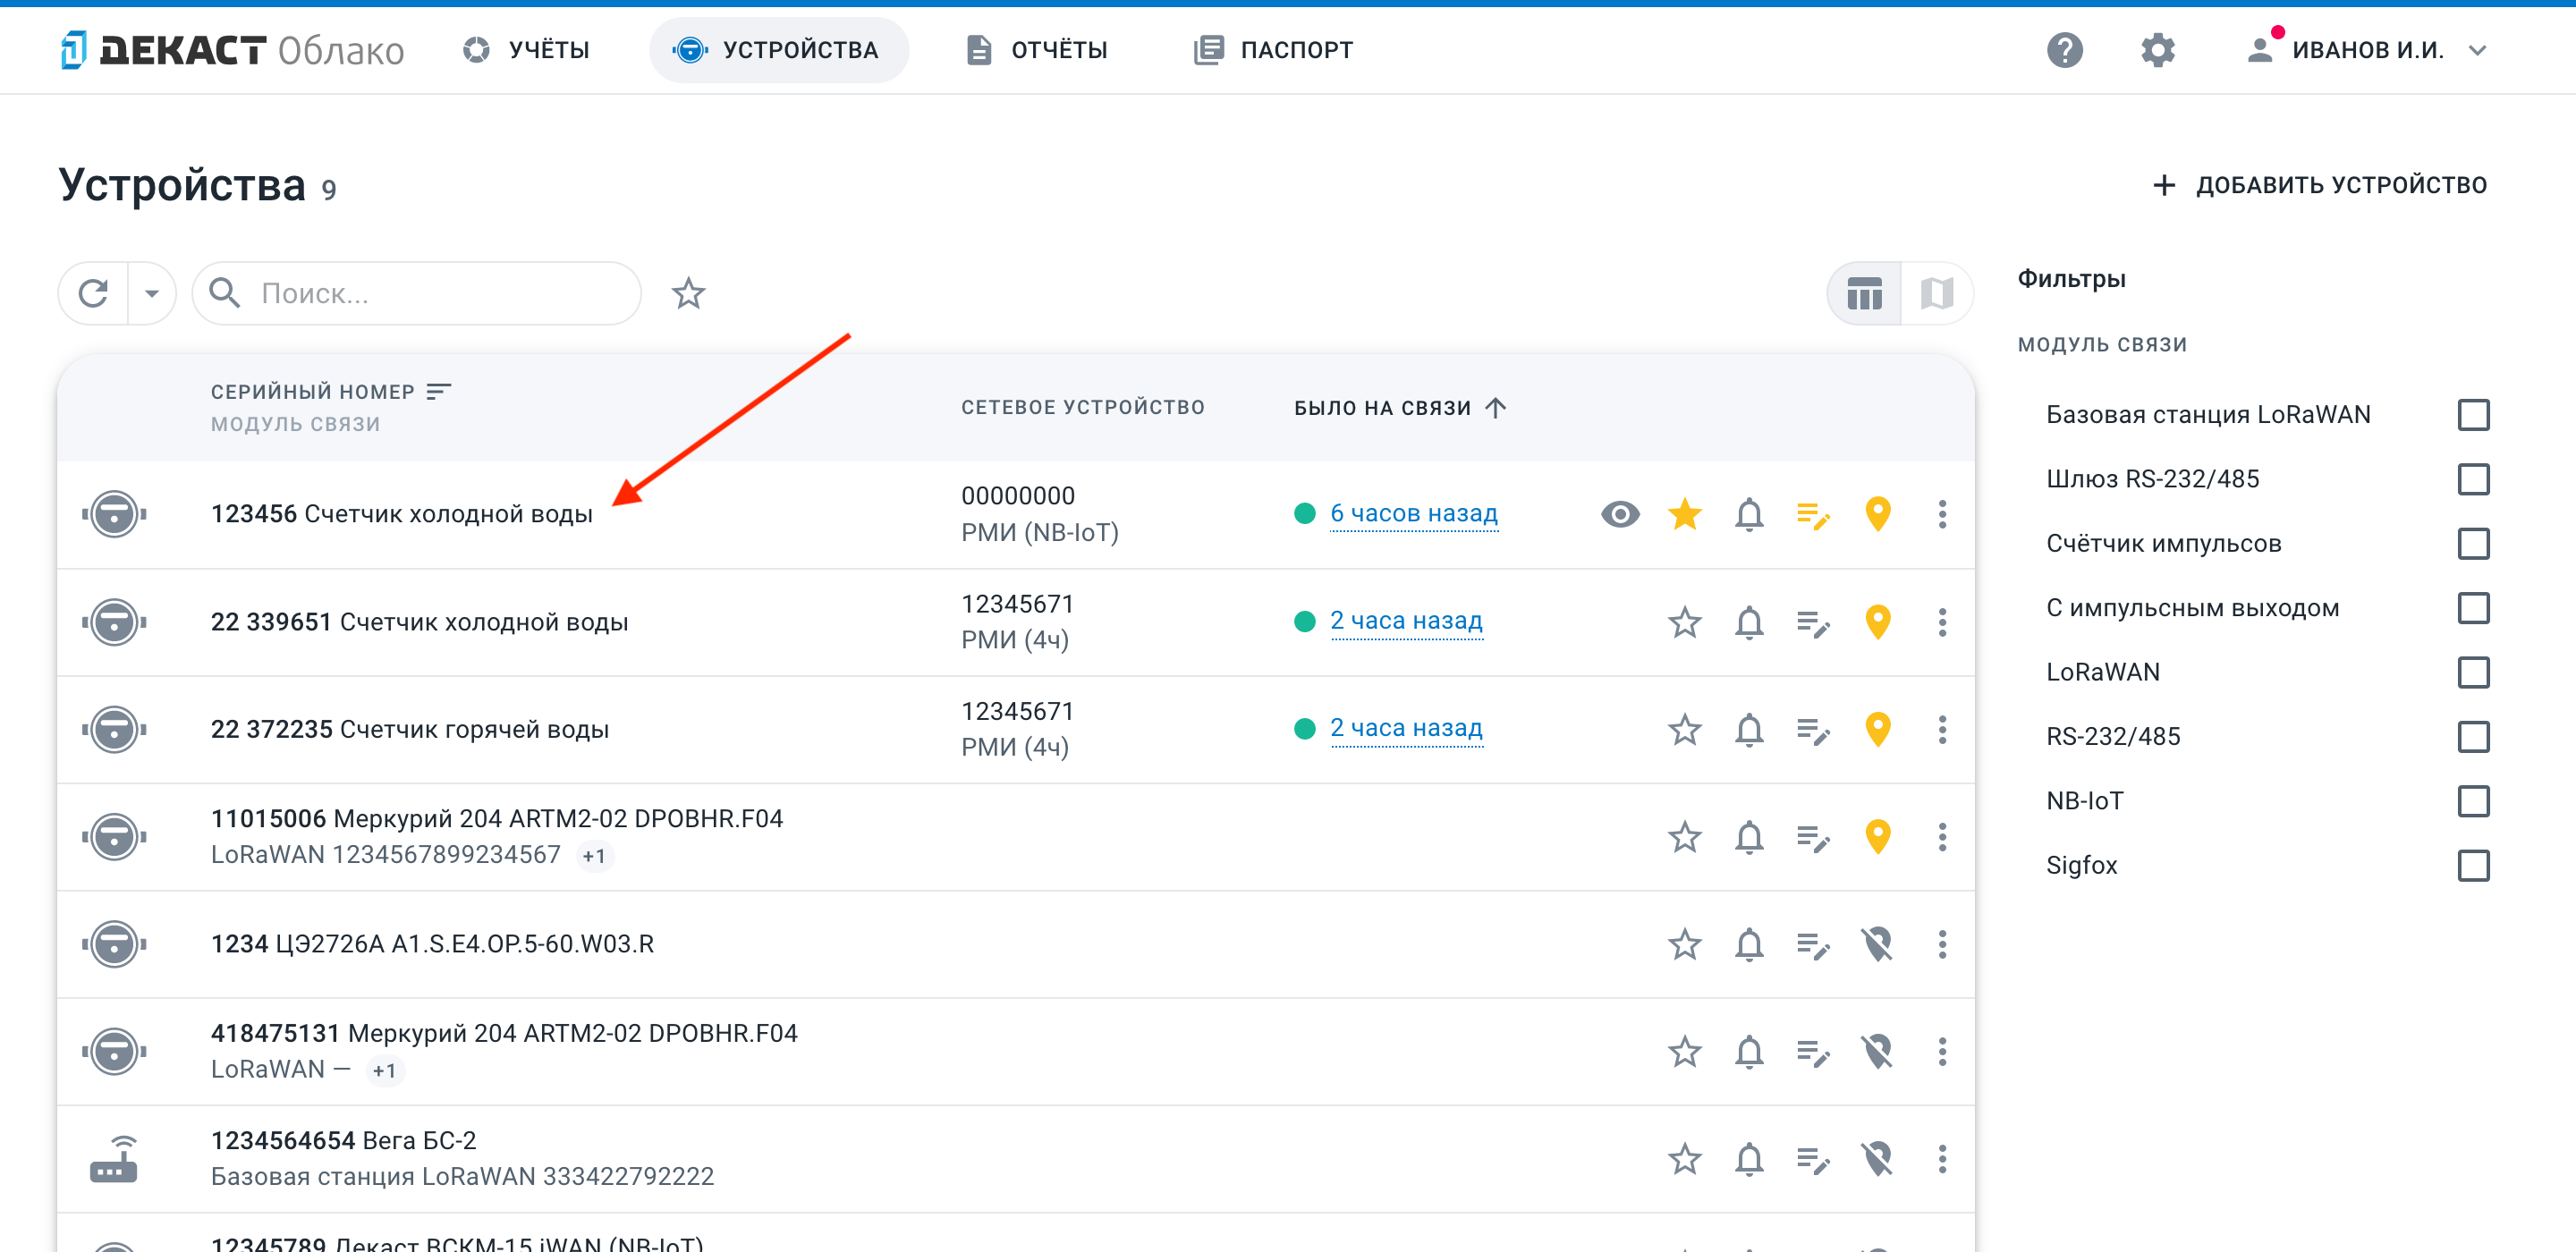Check Sigfox filter checkbox
The height and width of the screenshot is (1252, 2576).
[x=2473, y=865]
